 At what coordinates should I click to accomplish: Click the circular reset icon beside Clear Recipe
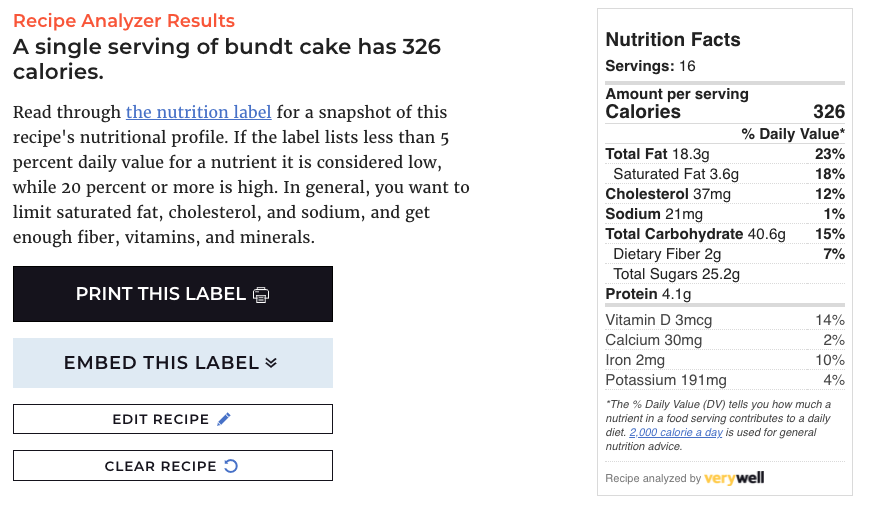tap(231, 466)
